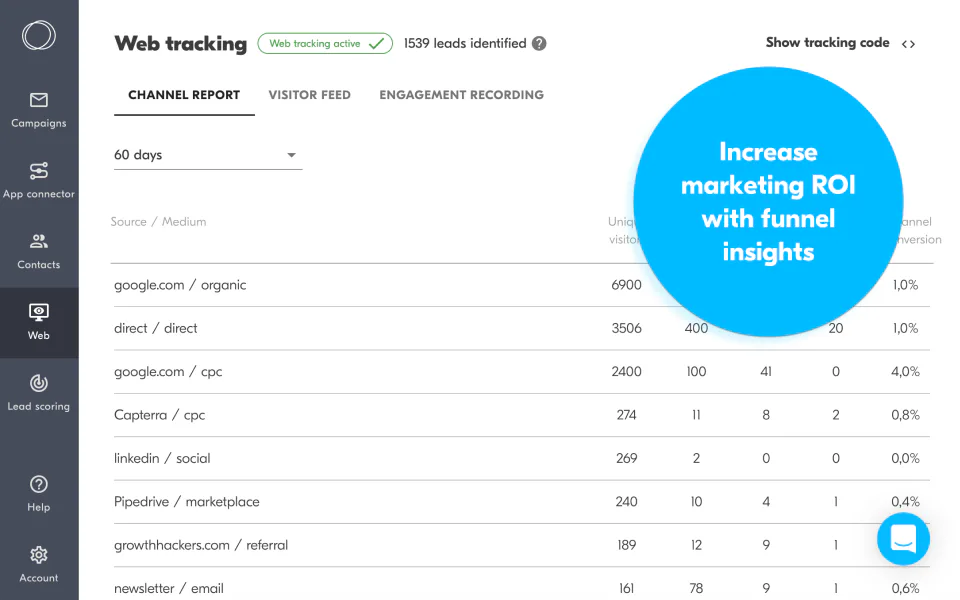Select the Web tracking sidebar icon
The height and width of the screenshot is (600, 960).
[x=39, y=322]
